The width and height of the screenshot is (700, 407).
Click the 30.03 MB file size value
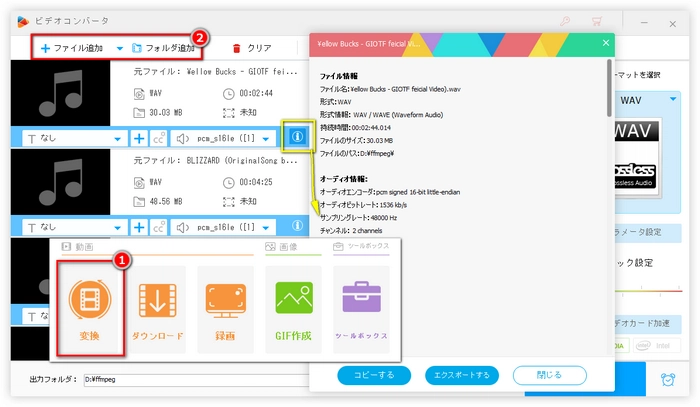[166, 112]
